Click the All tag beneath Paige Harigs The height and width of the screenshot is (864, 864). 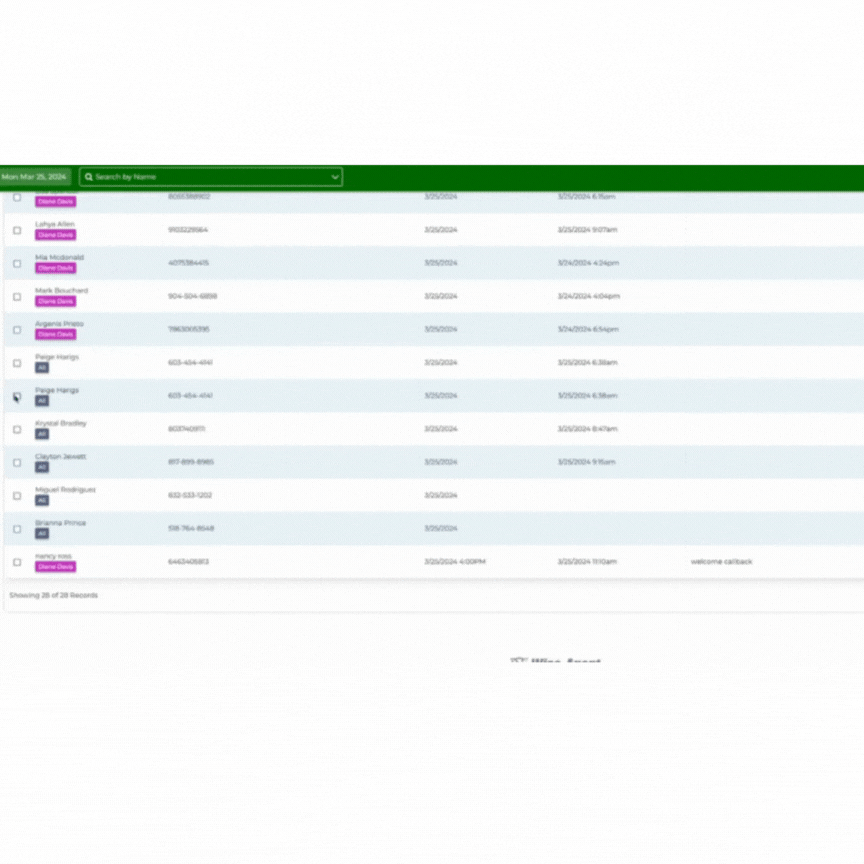(x=41, y=368)
